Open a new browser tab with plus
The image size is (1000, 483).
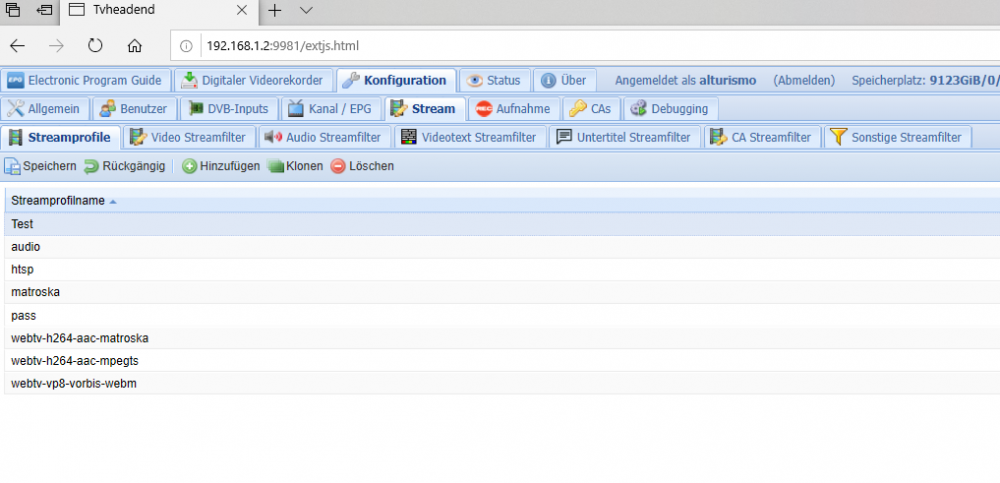pos(274,10)
